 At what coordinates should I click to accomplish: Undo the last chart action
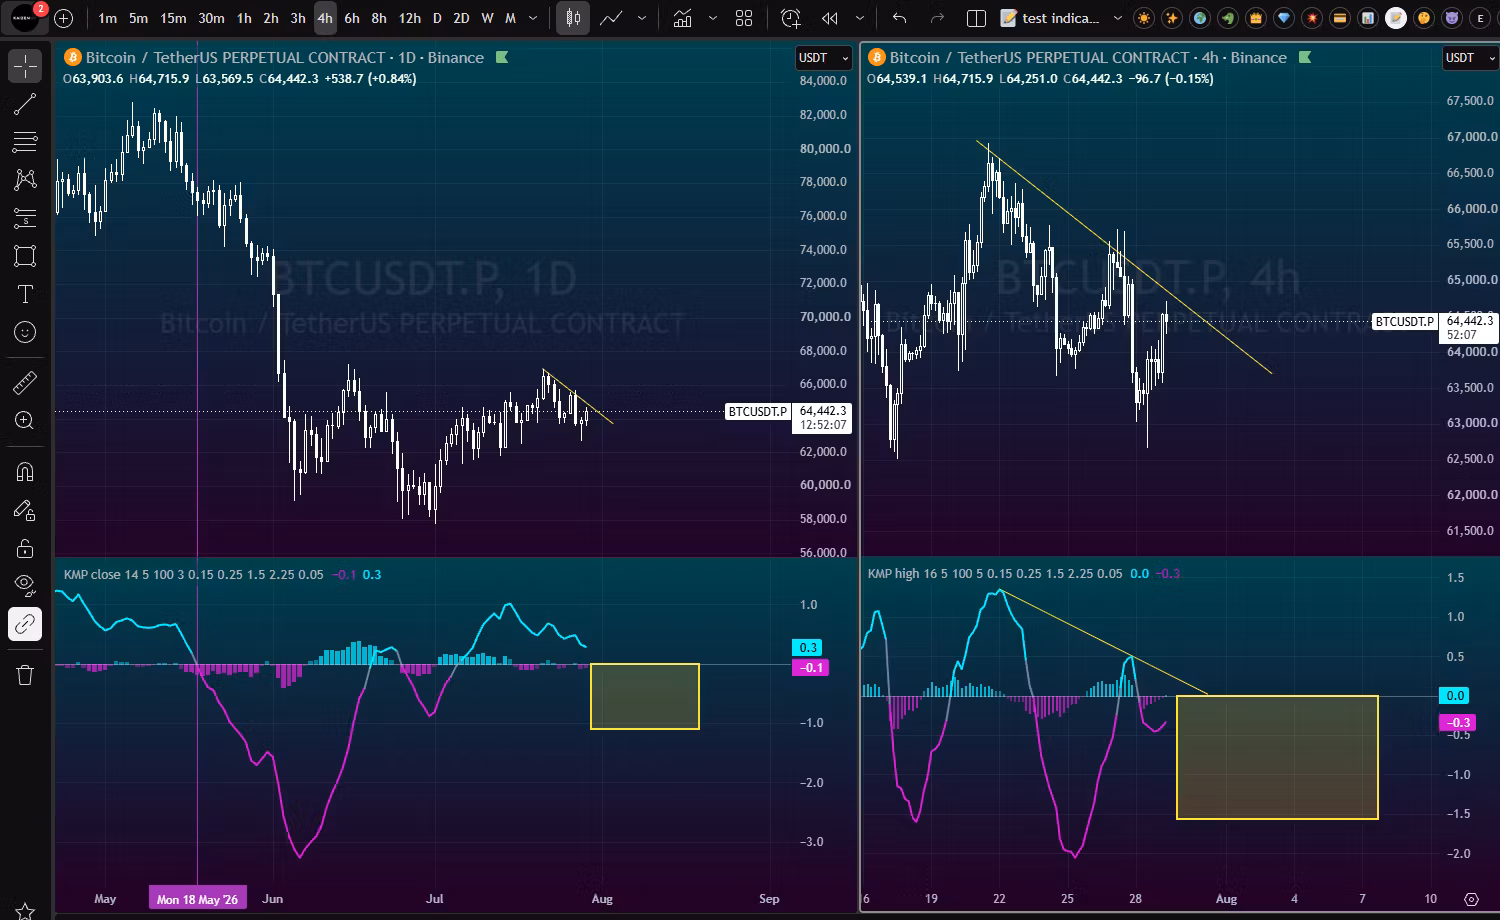[x=899, y=18]
